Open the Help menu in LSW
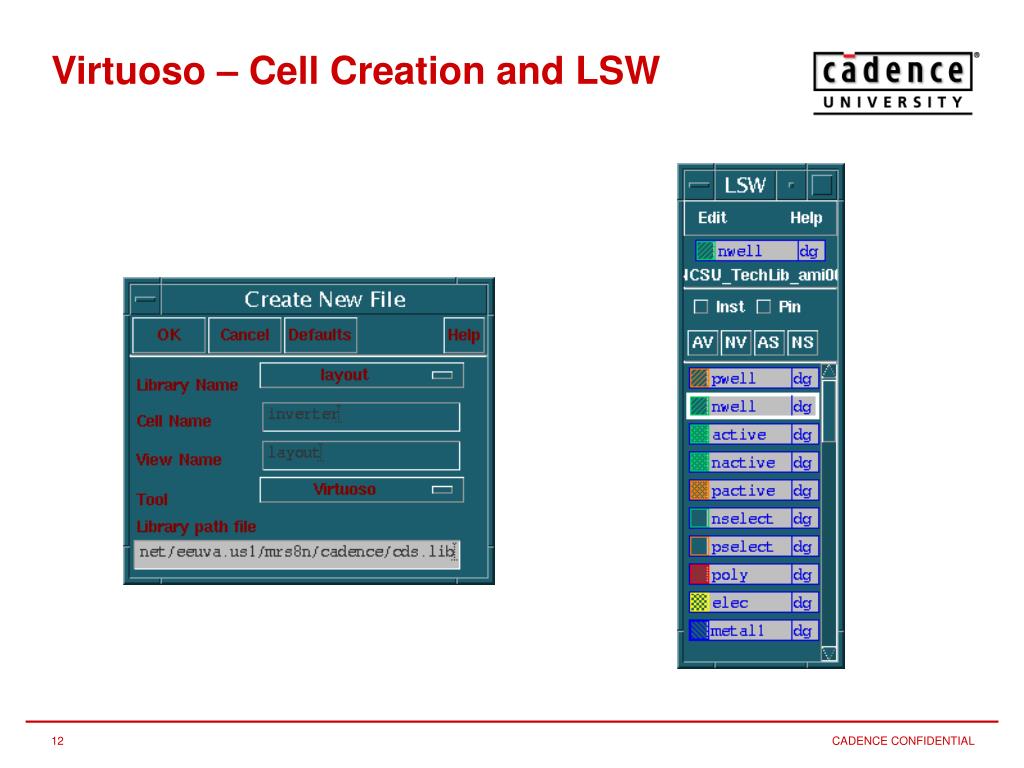Viewport: 1024px width, 768px height. (806, 218)
